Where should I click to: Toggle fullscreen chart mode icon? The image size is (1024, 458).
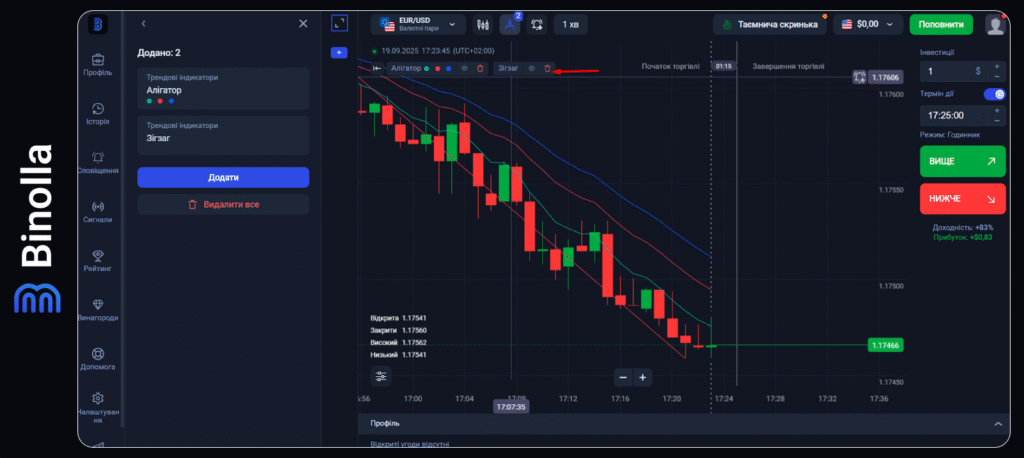click(340, 24)
